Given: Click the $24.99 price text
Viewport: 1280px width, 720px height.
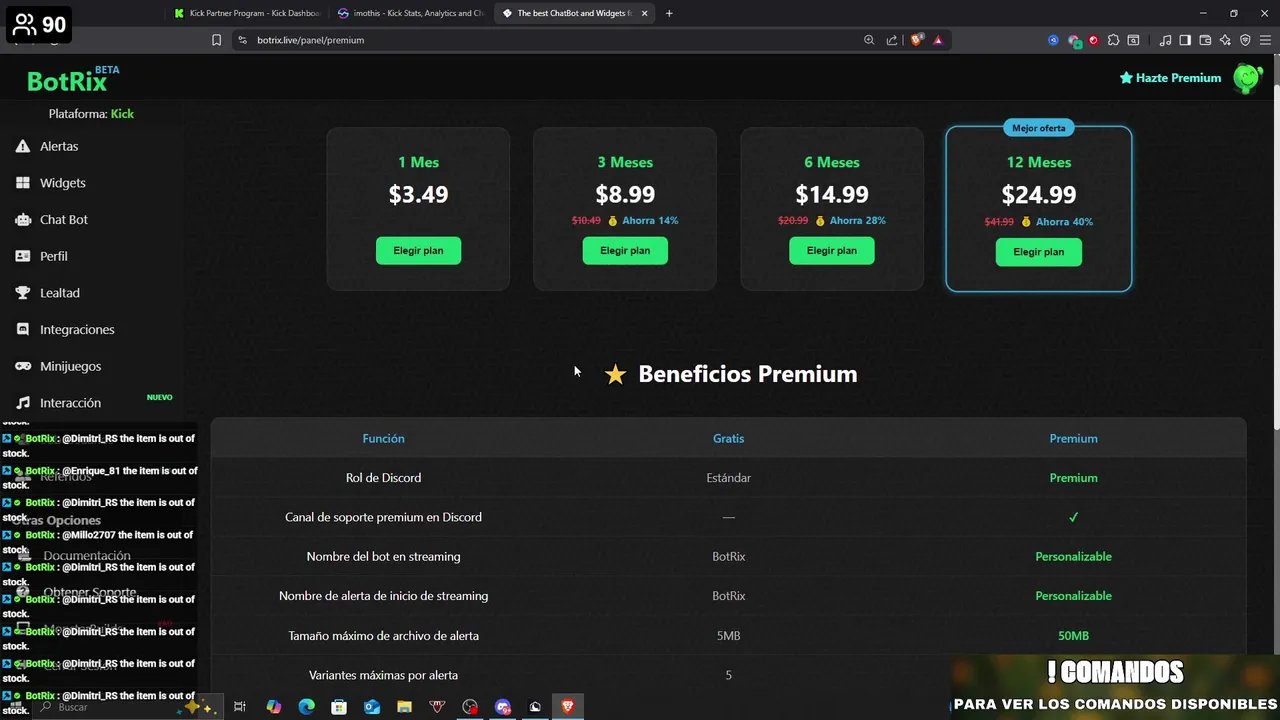Looking at the screenshot, I should 1039,195.
